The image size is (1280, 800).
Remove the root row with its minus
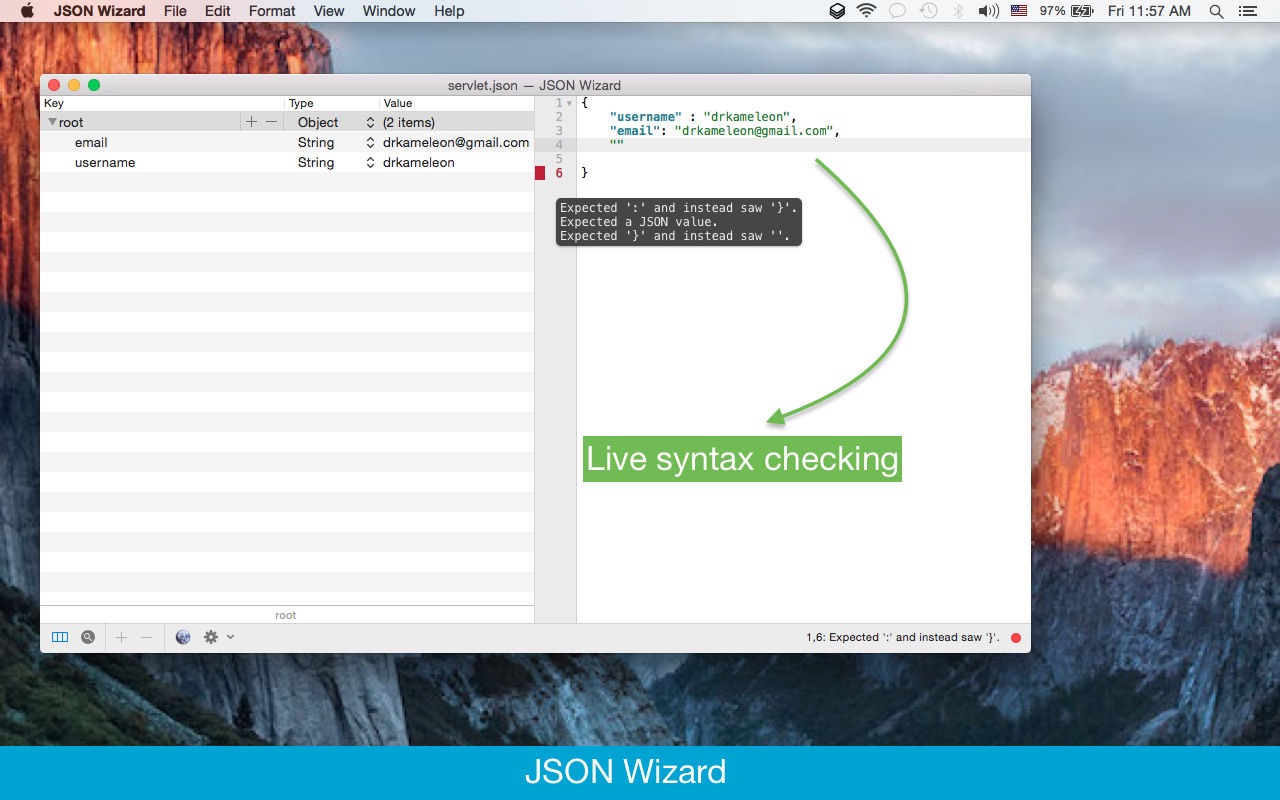[271, 122]
